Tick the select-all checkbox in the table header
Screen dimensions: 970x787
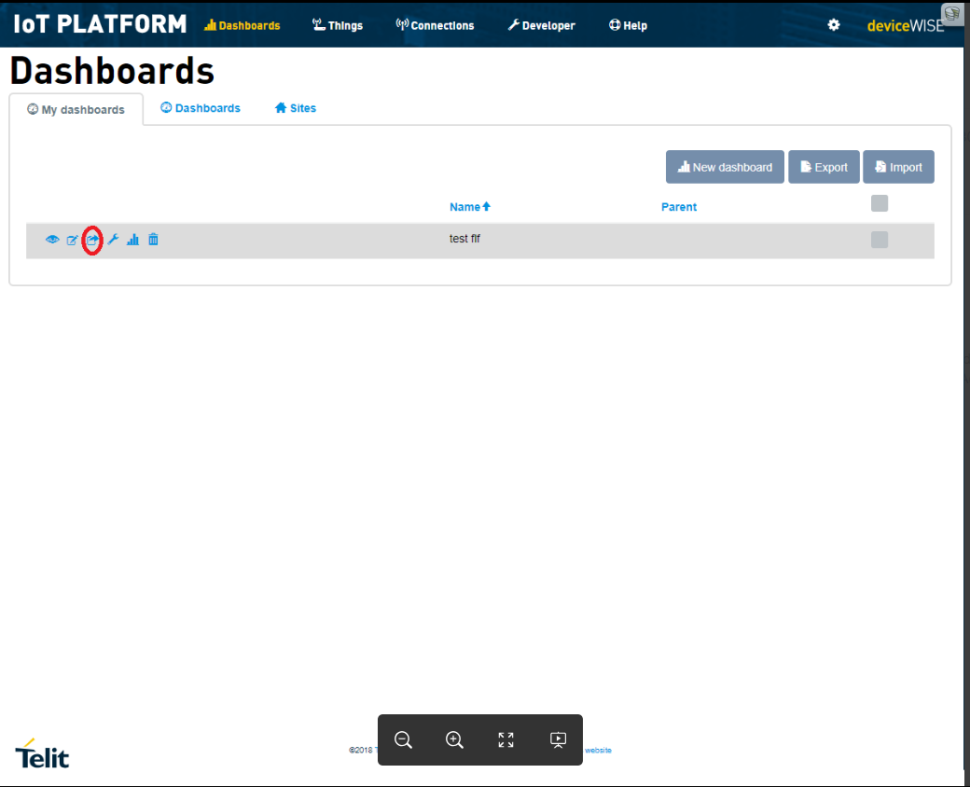pyautogui.click(x=879, y=203)
